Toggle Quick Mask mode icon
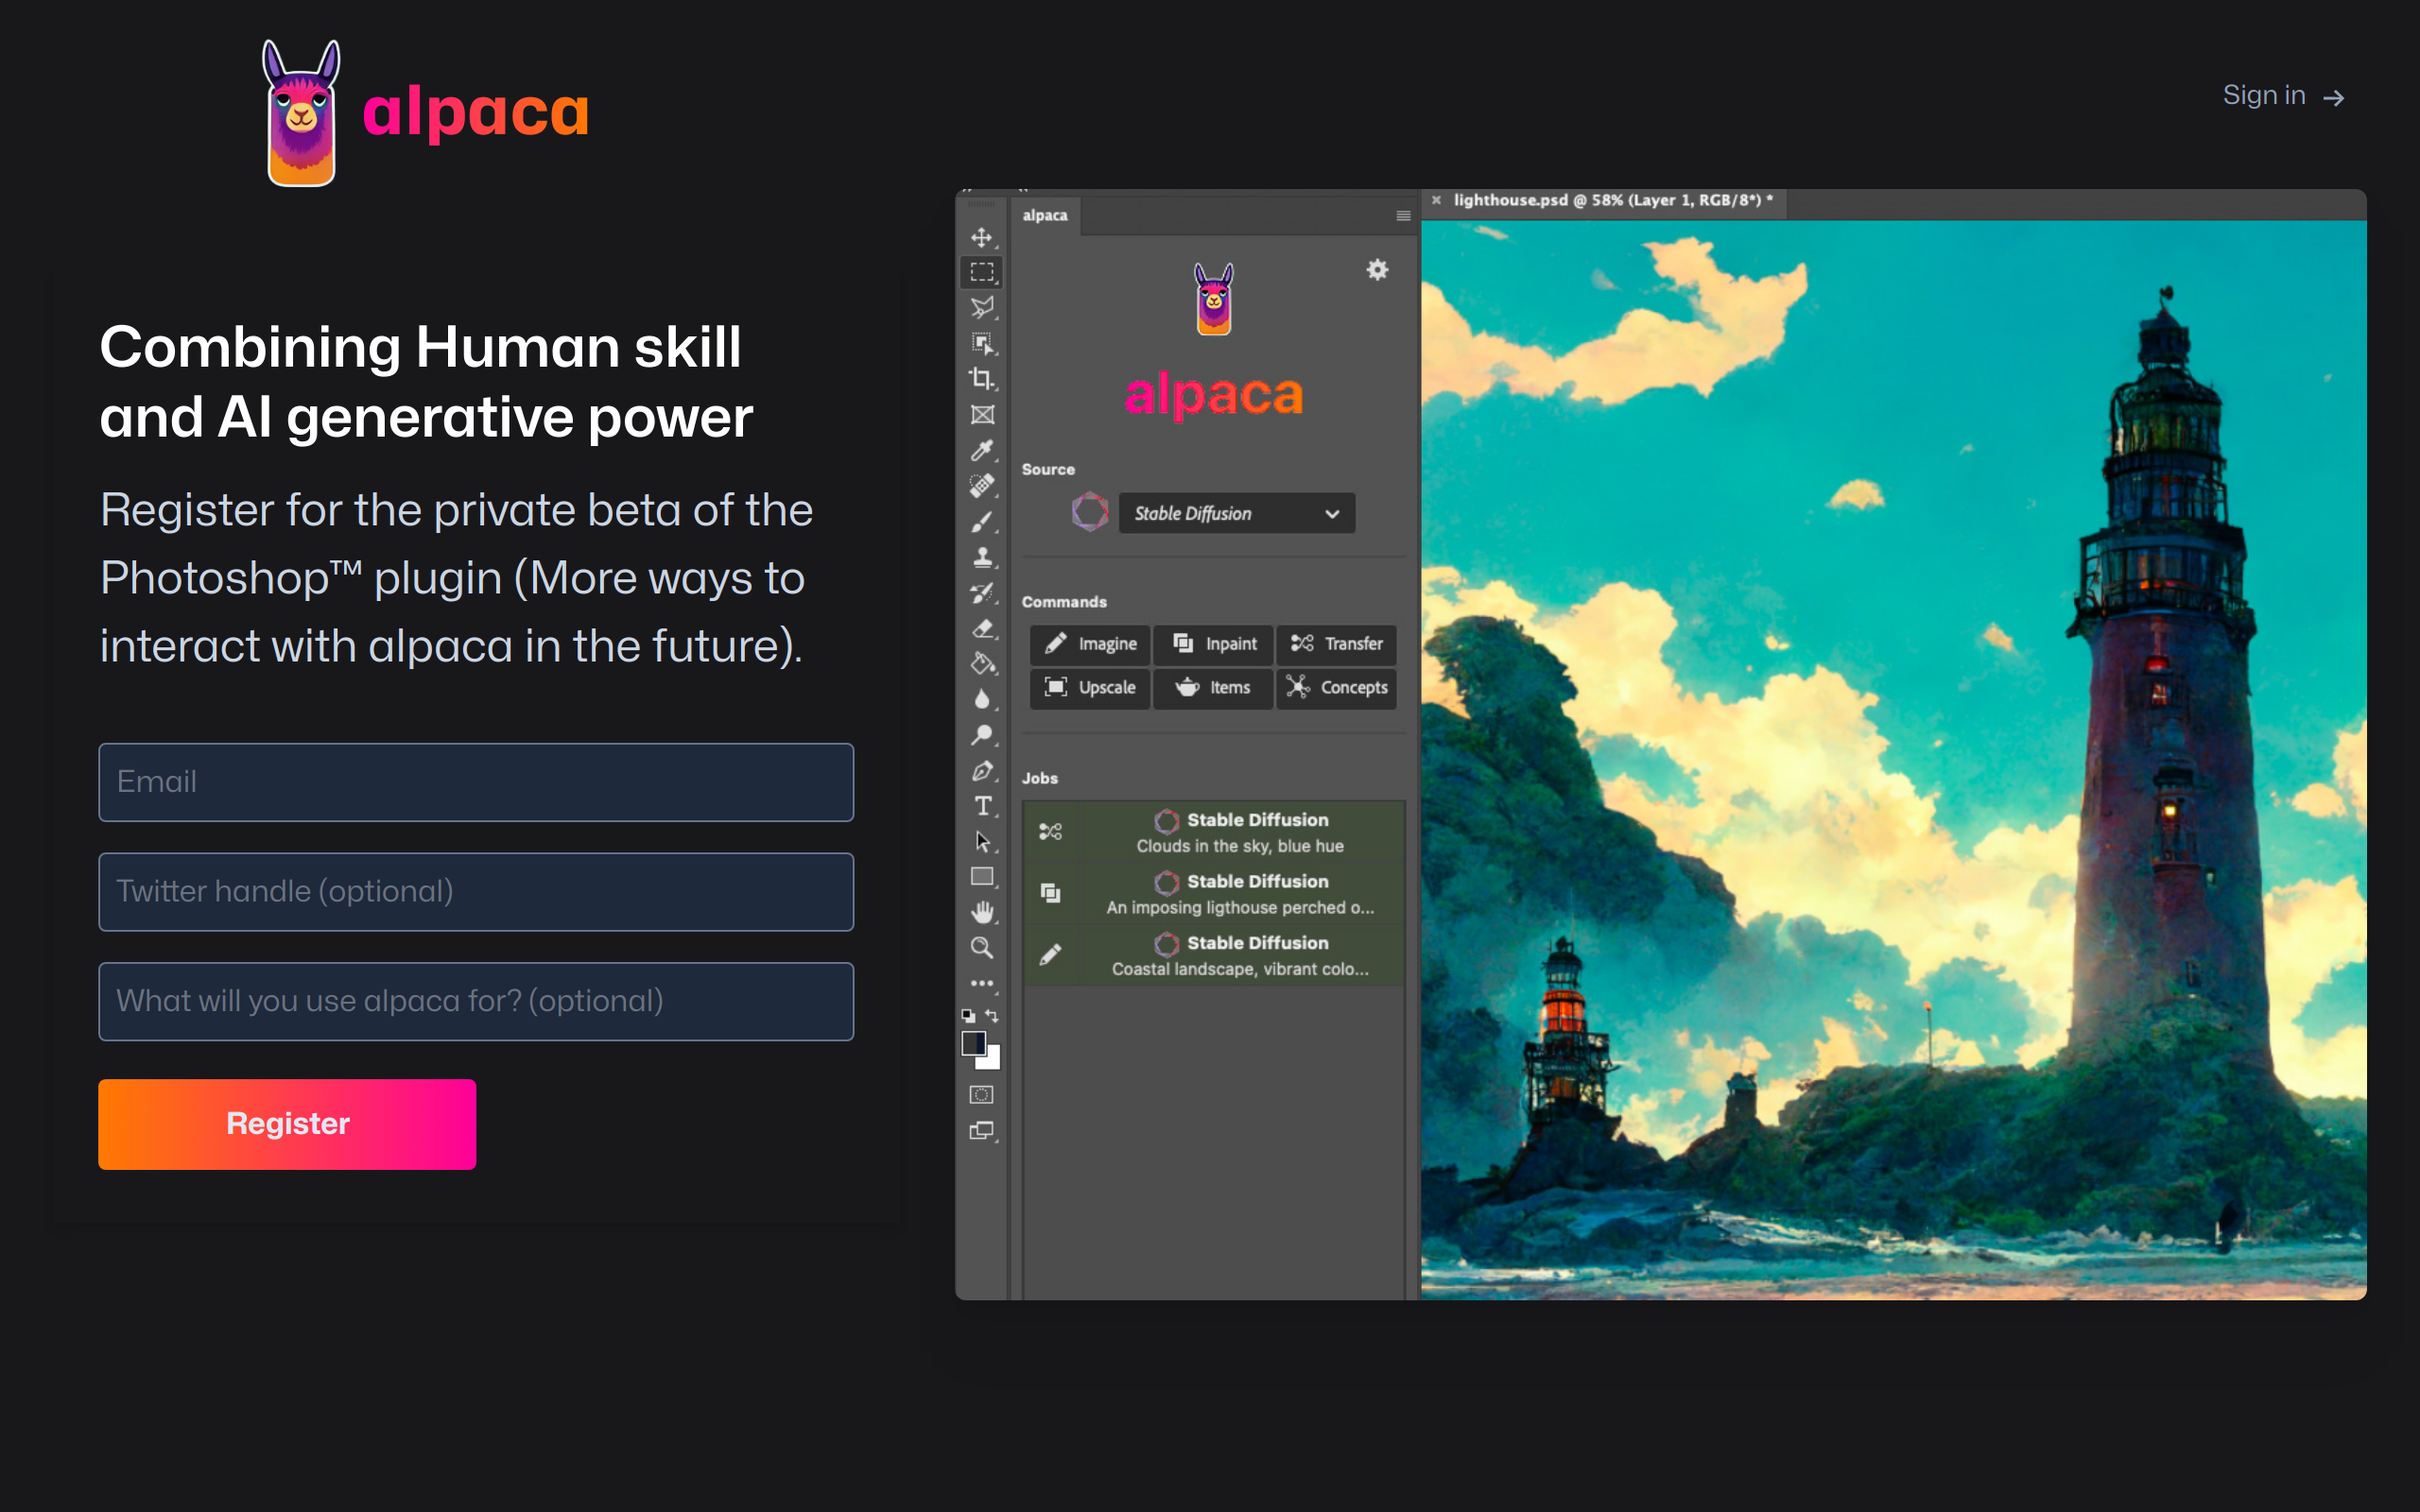Viewport: 2420px width, 1512px height. [x=982, y=1095]
